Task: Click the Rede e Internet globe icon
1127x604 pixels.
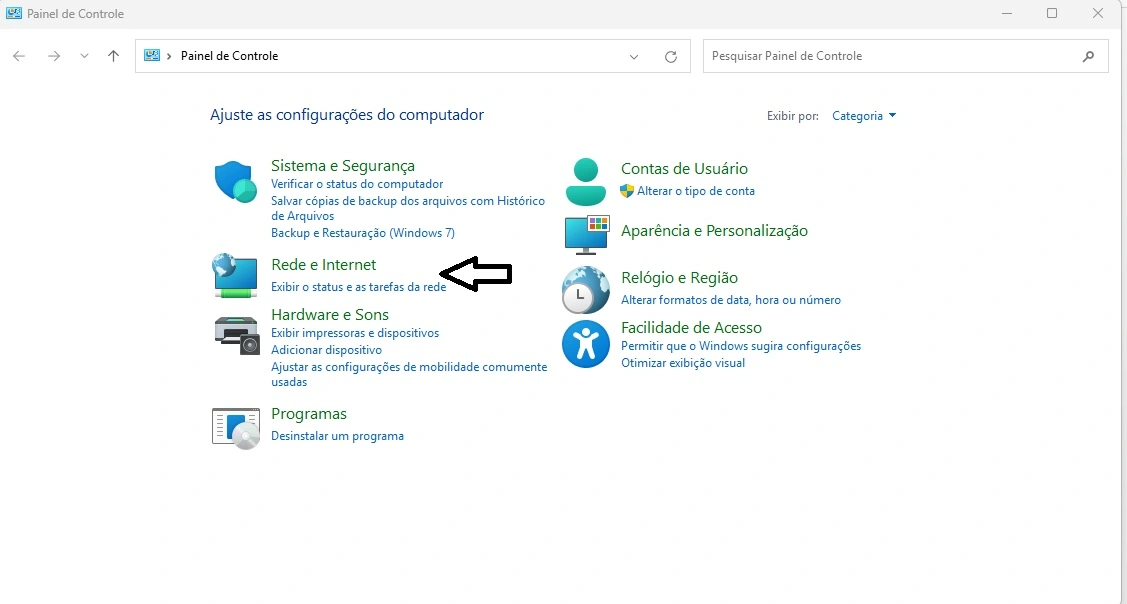Action: pyautogui.click(x=235, y=275)
